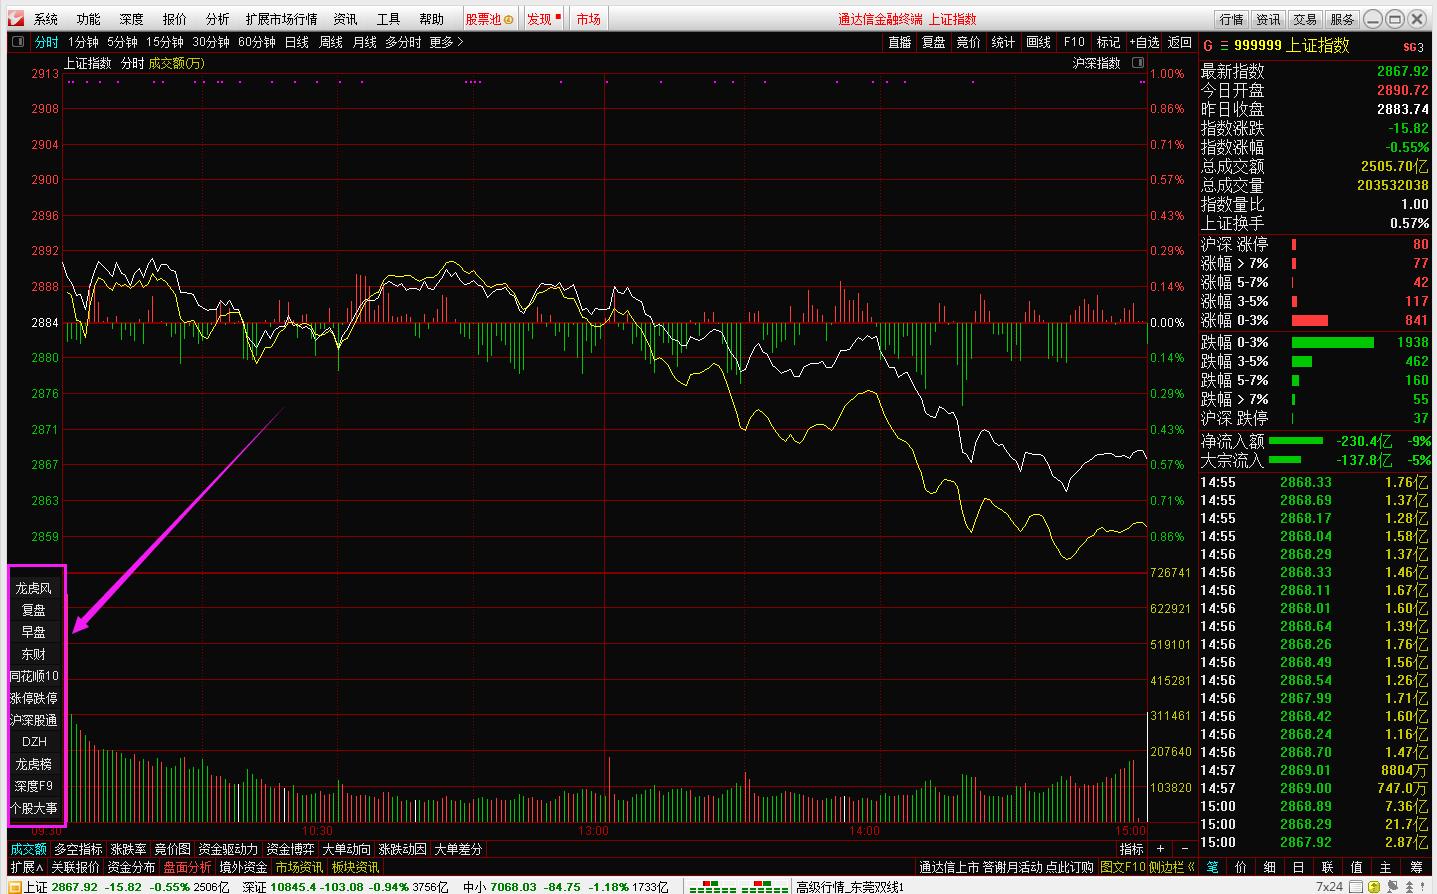The image size is (1437, 894).
Task: Open the 工具 menu
Action: [x=388, y=19]
